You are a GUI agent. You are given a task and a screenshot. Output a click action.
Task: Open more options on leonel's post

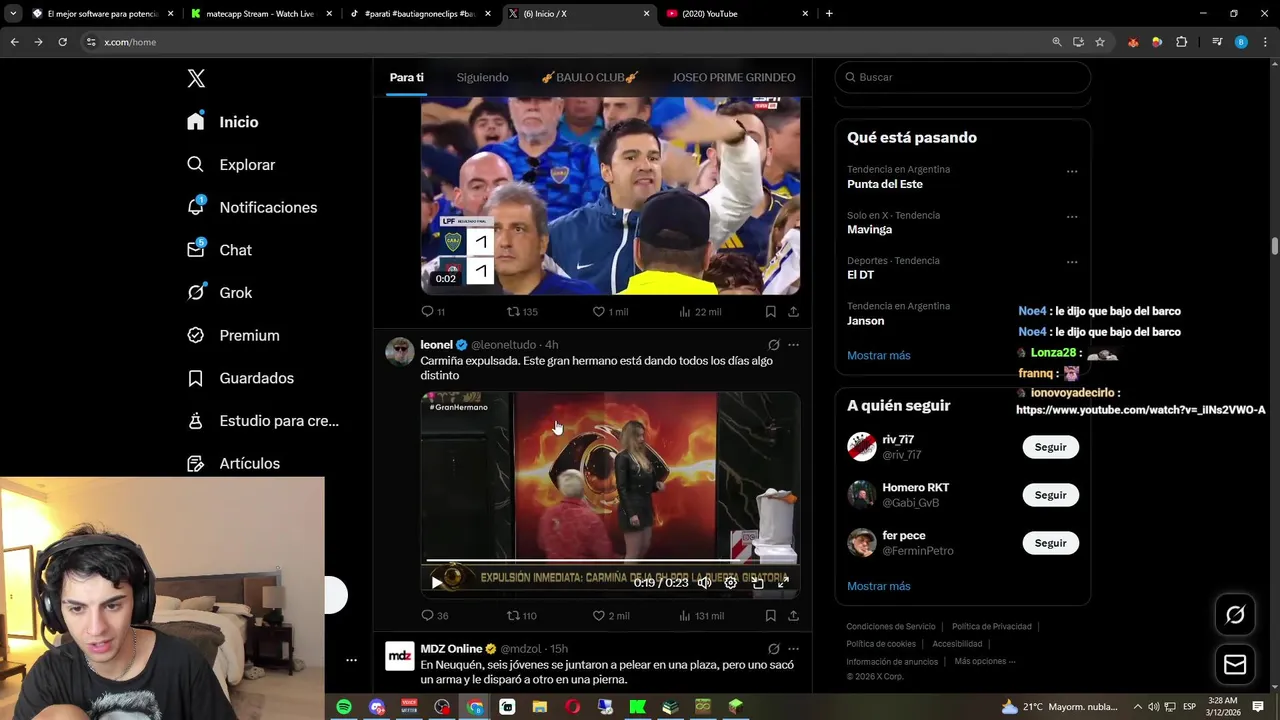pos(793,345)
